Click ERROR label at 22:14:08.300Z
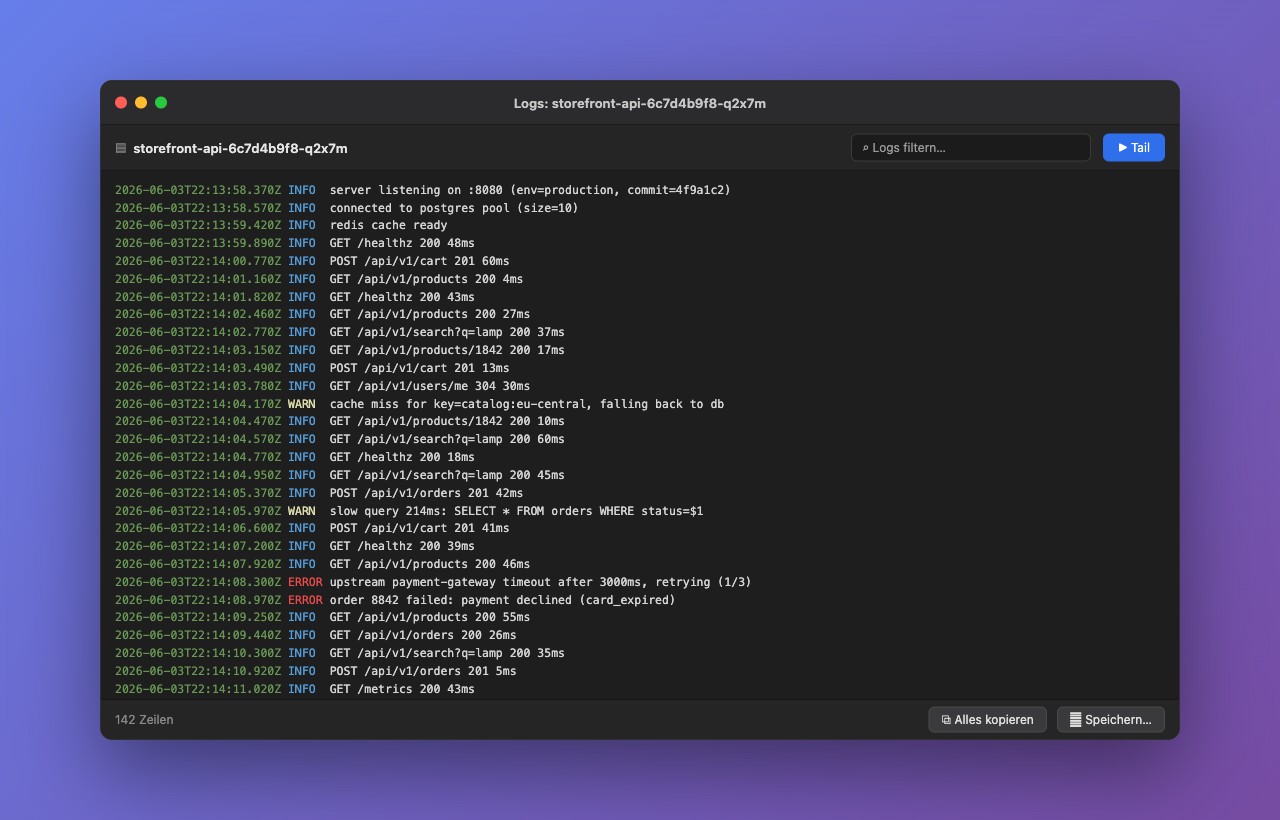Viewport: 1280px width, 820px height. (x=305, y=582)
